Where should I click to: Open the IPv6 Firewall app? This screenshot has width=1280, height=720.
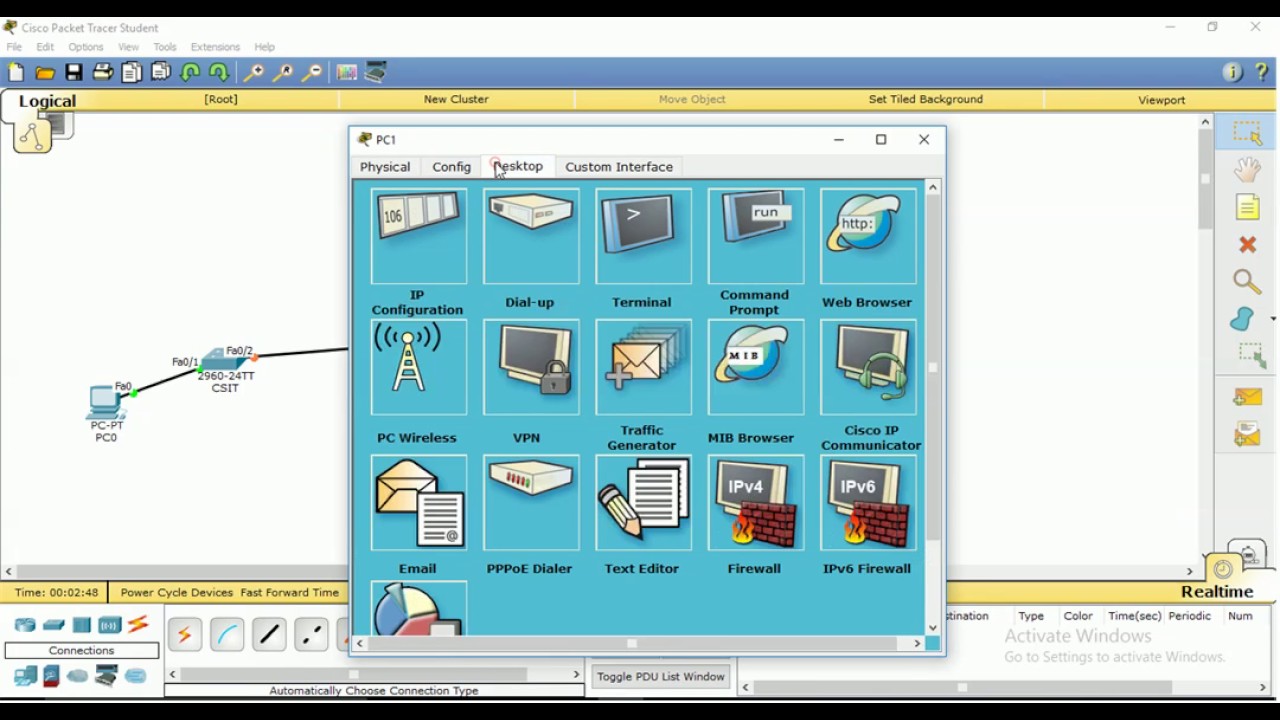pos(867,502)
